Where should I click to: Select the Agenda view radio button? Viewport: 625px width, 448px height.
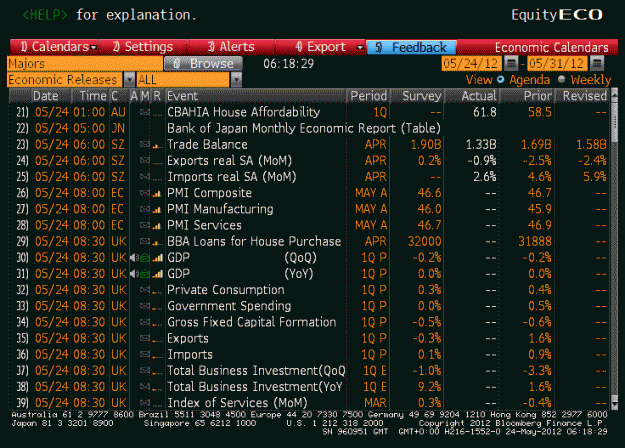coord(500,79)
